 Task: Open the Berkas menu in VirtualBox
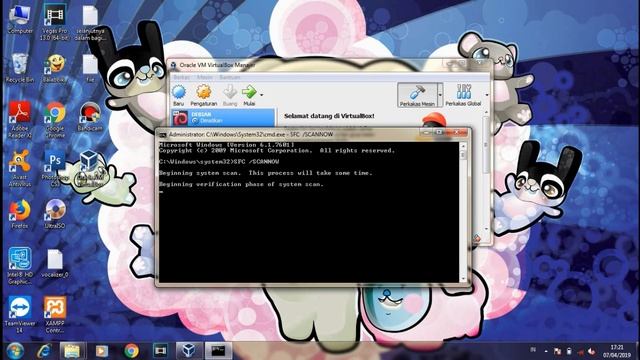[182, 77]
